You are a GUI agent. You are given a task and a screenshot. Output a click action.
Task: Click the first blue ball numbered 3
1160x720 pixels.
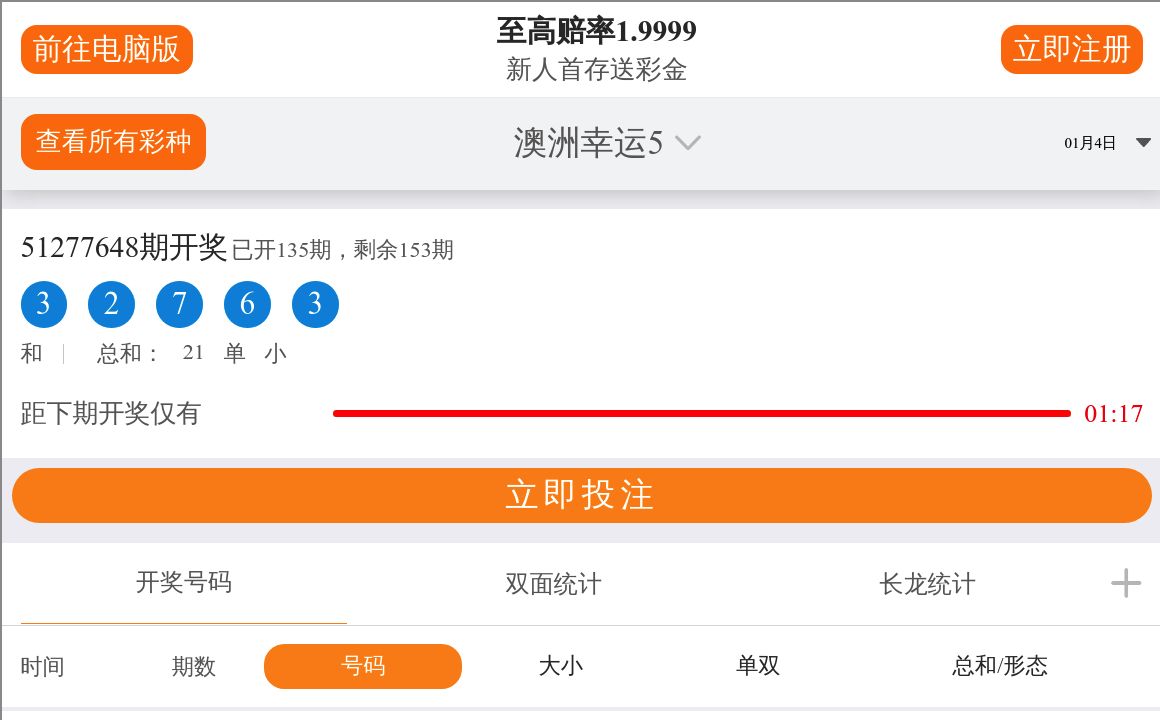[x=43, y=305]
